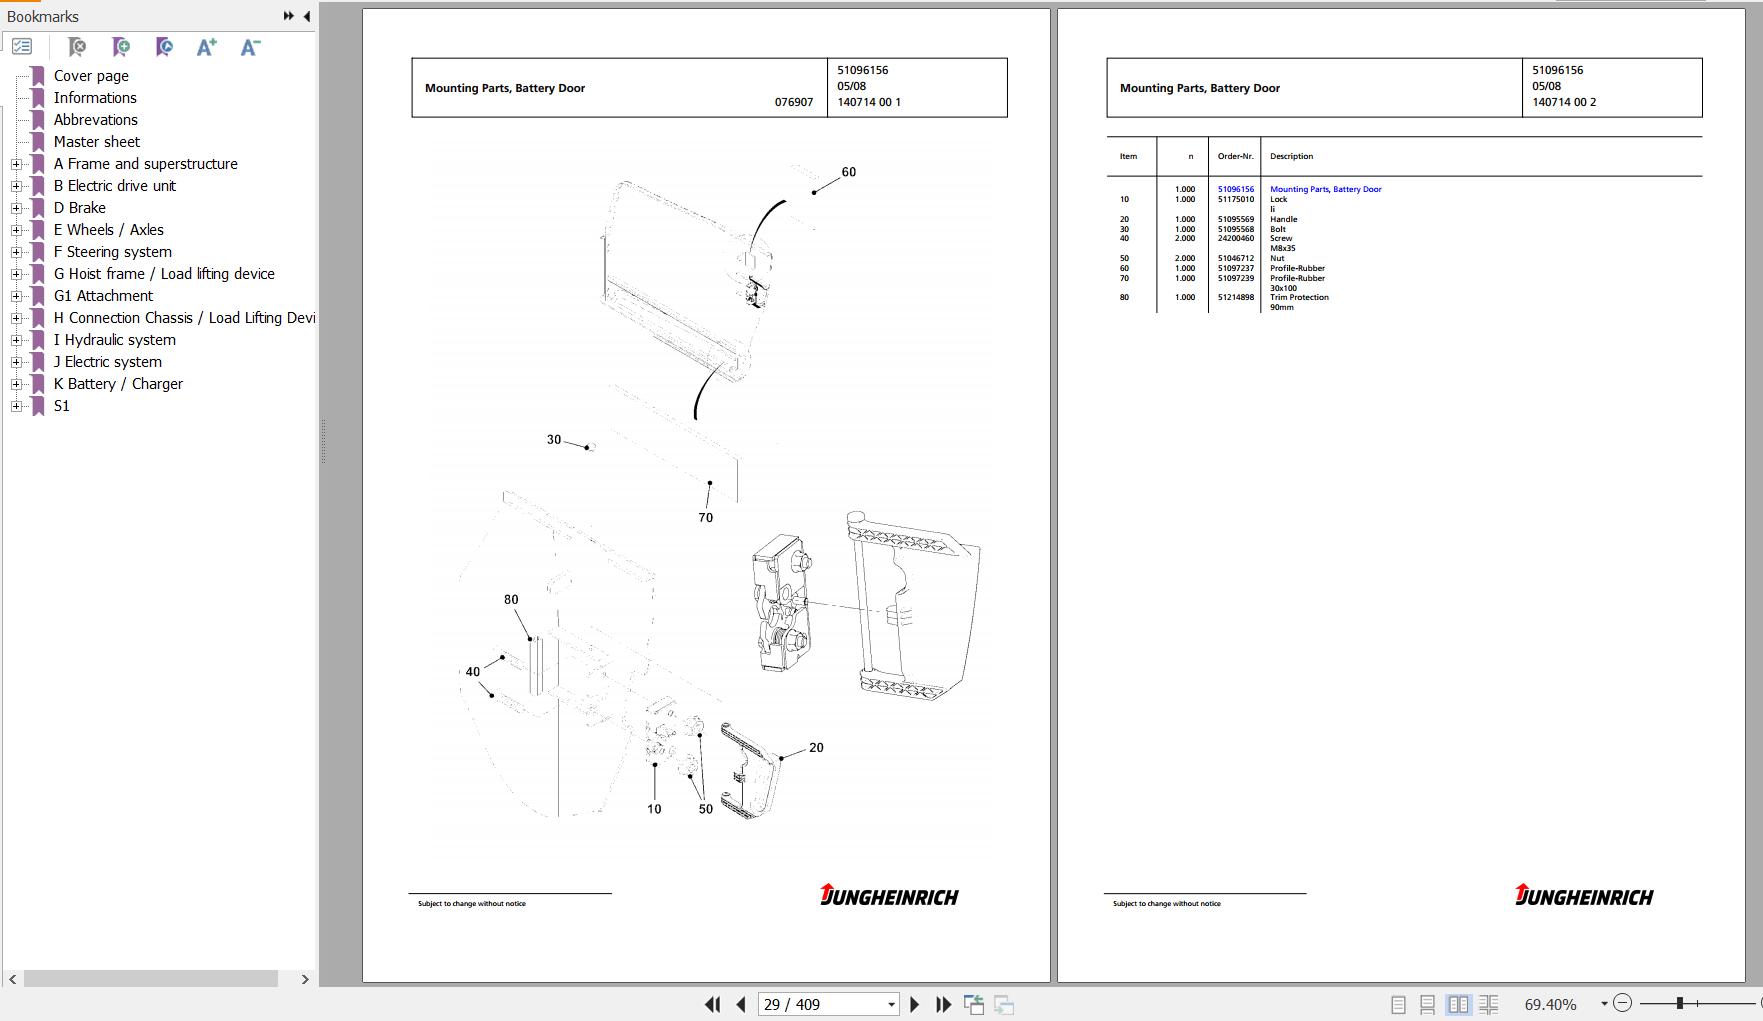
Task: Click callout number 20 near handle
Action: [x=816, y=748]
